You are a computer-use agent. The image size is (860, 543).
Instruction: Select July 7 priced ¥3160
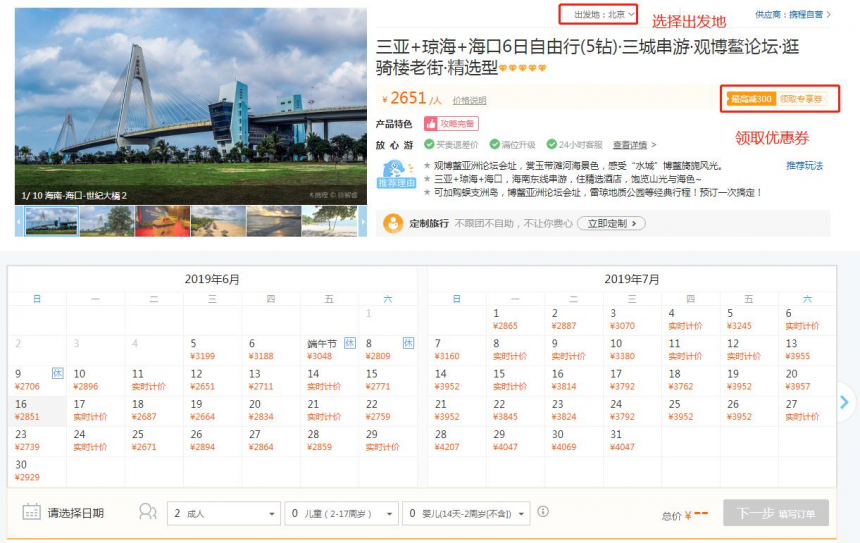pyautogui.click(x=457, y=350)
